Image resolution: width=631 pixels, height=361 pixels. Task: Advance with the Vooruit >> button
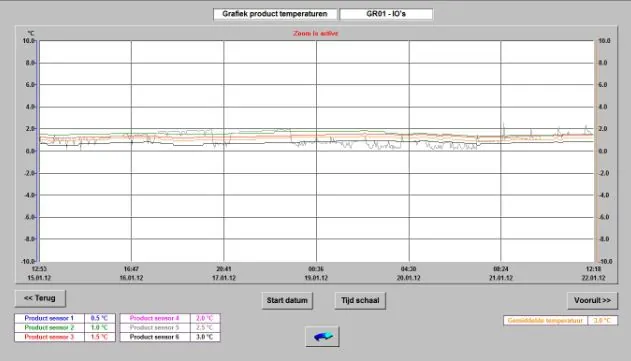[592, 301]
